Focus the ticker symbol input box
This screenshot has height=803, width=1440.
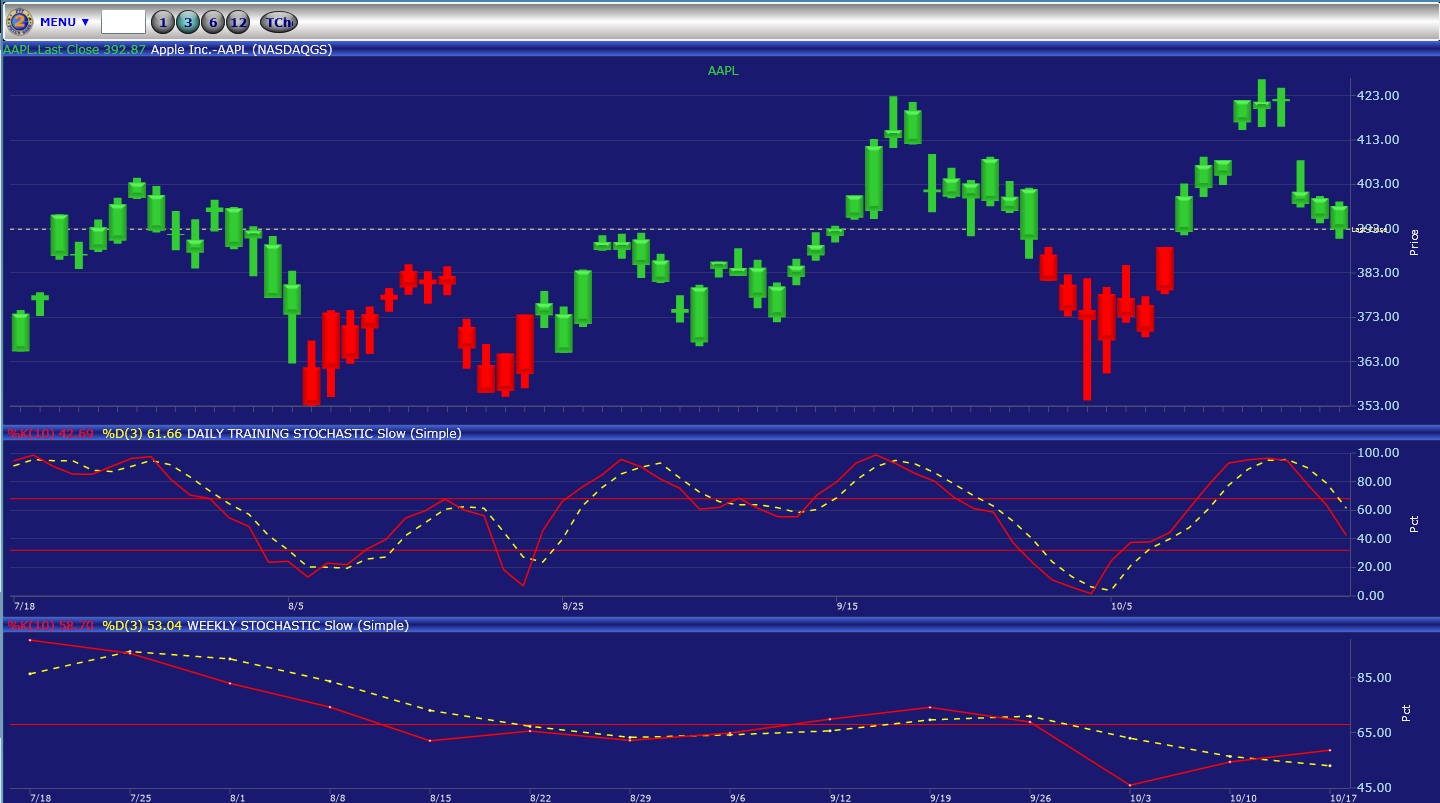123,22
